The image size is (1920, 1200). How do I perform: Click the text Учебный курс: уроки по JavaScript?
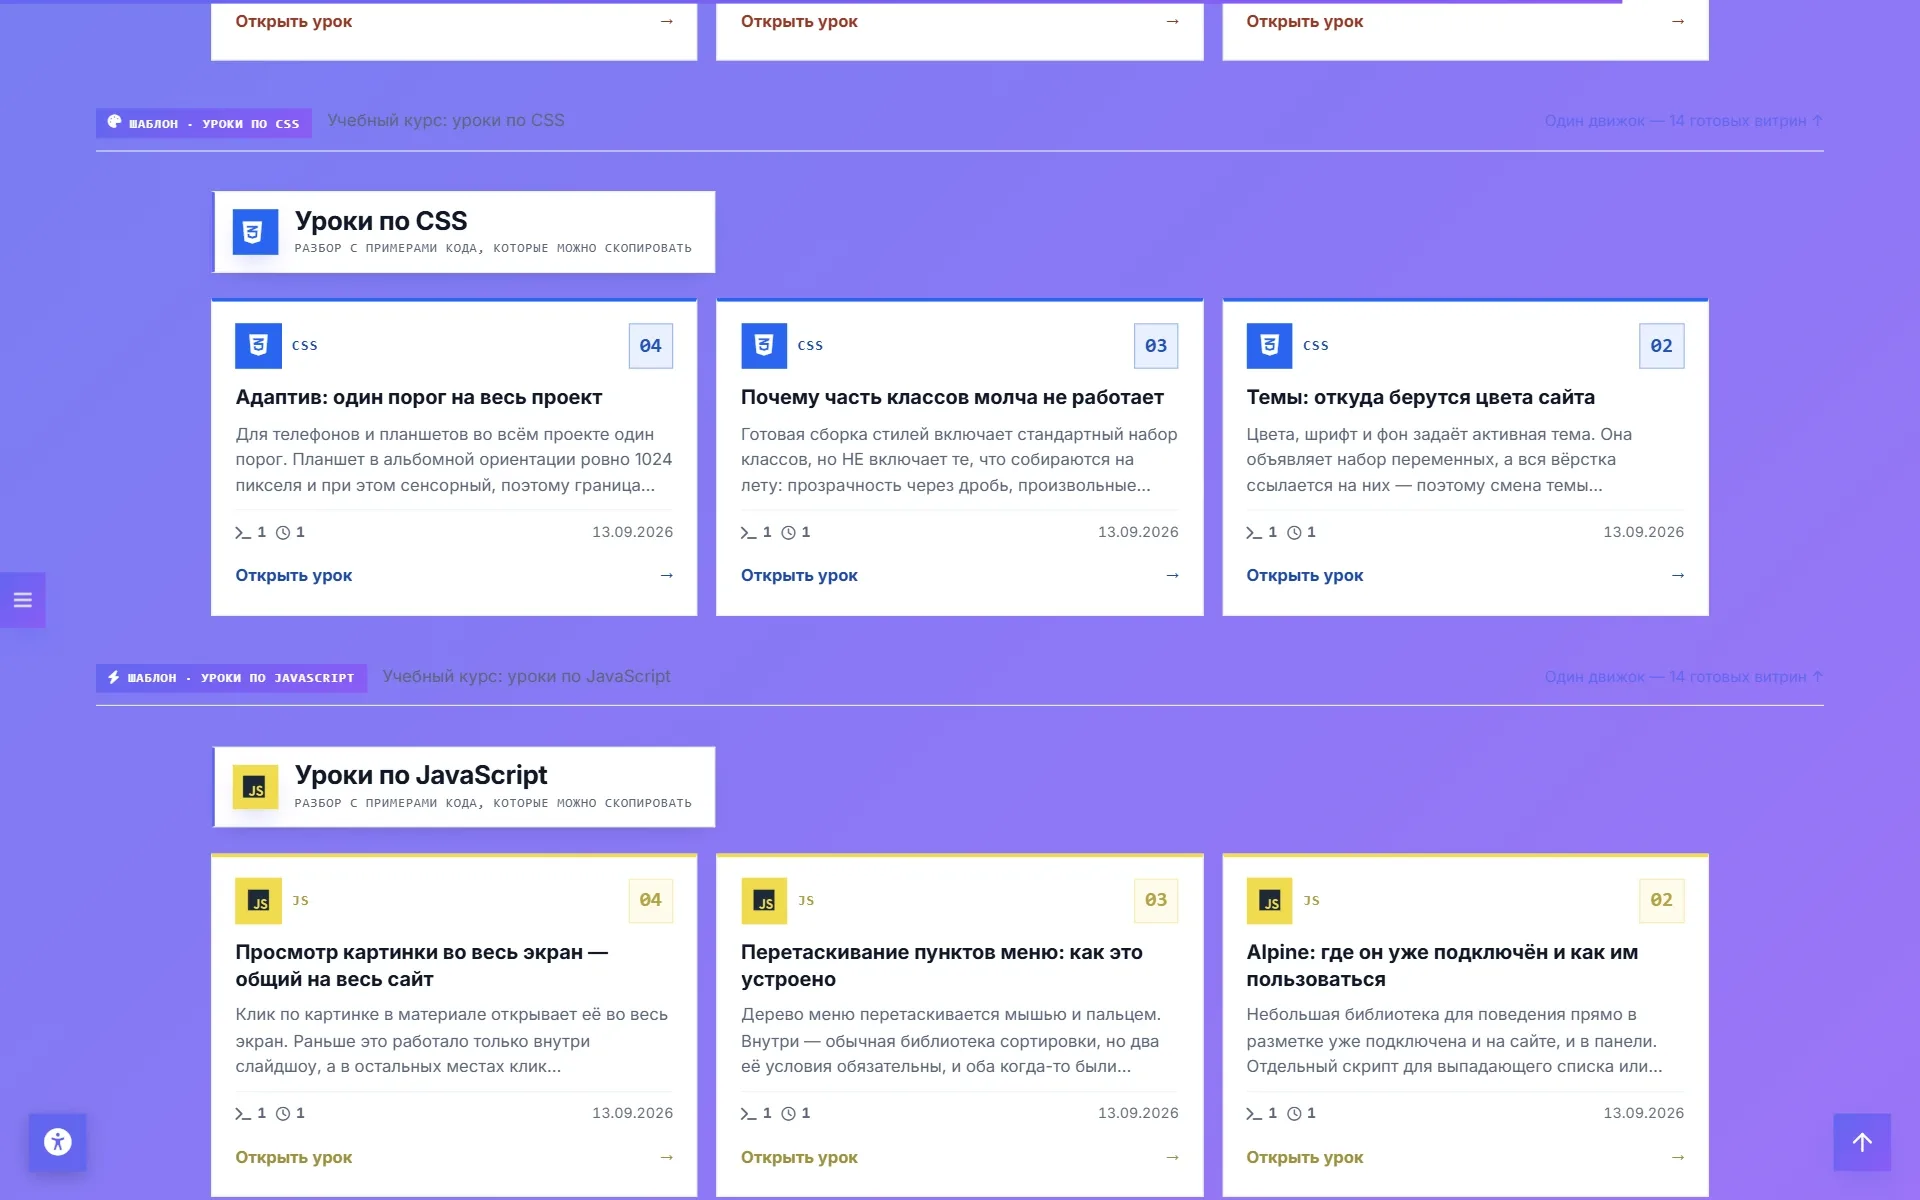click(x=526, y=677)
